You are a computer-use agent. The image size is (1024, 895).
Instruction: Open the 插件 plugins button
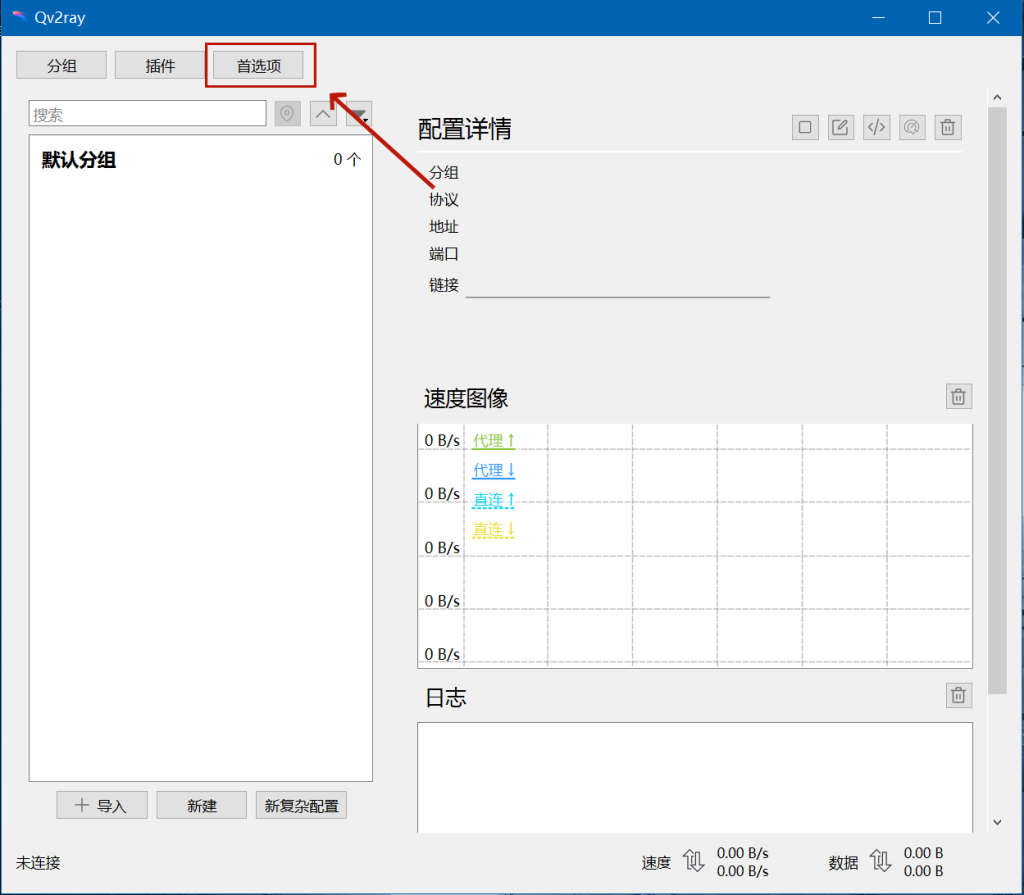(160, 65)
